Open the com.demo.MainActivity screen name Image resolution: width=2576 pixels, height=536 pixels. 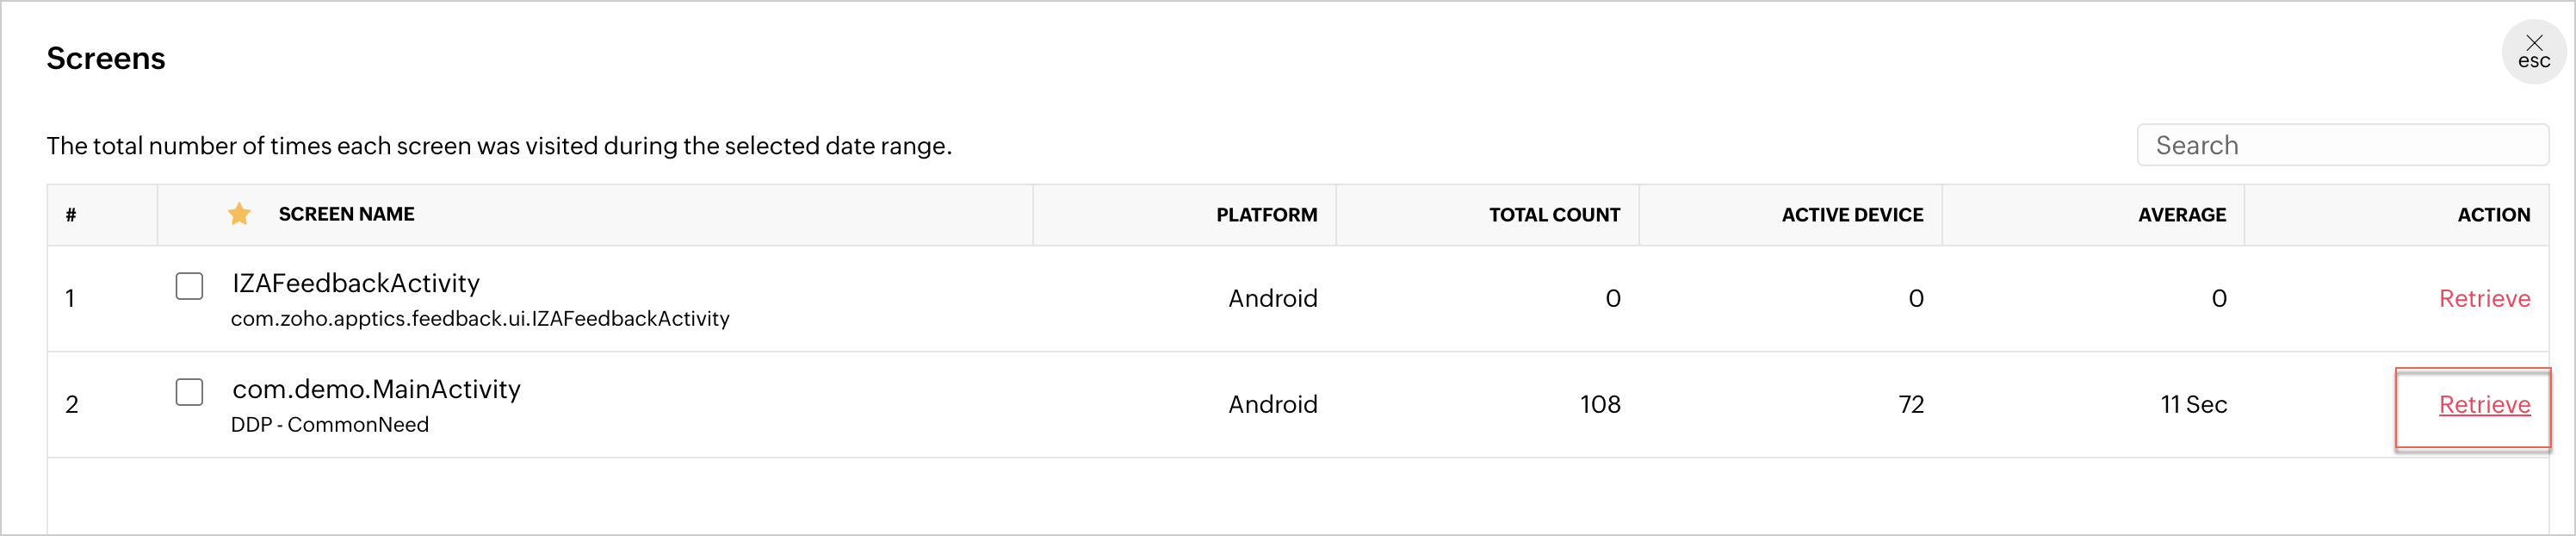pos(376,389)
